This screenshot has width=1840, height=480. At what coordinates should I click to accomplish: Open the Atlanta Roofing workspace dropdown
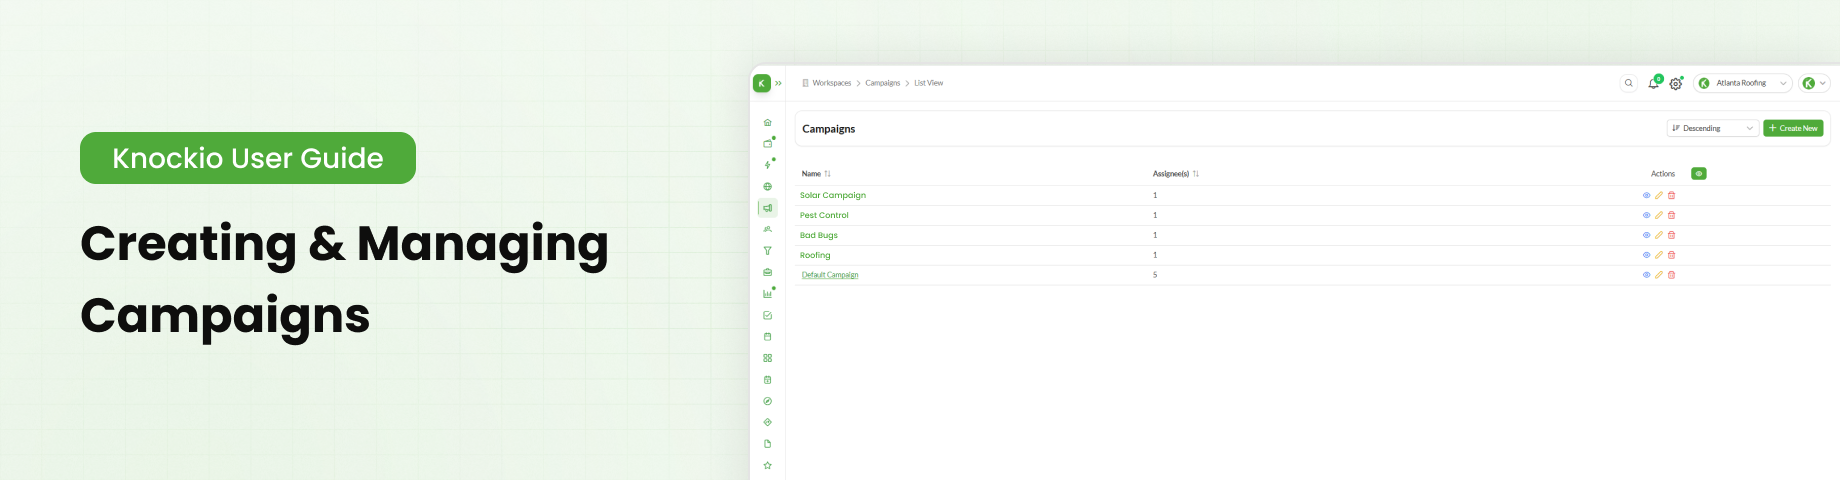[x=1742, y=83]
